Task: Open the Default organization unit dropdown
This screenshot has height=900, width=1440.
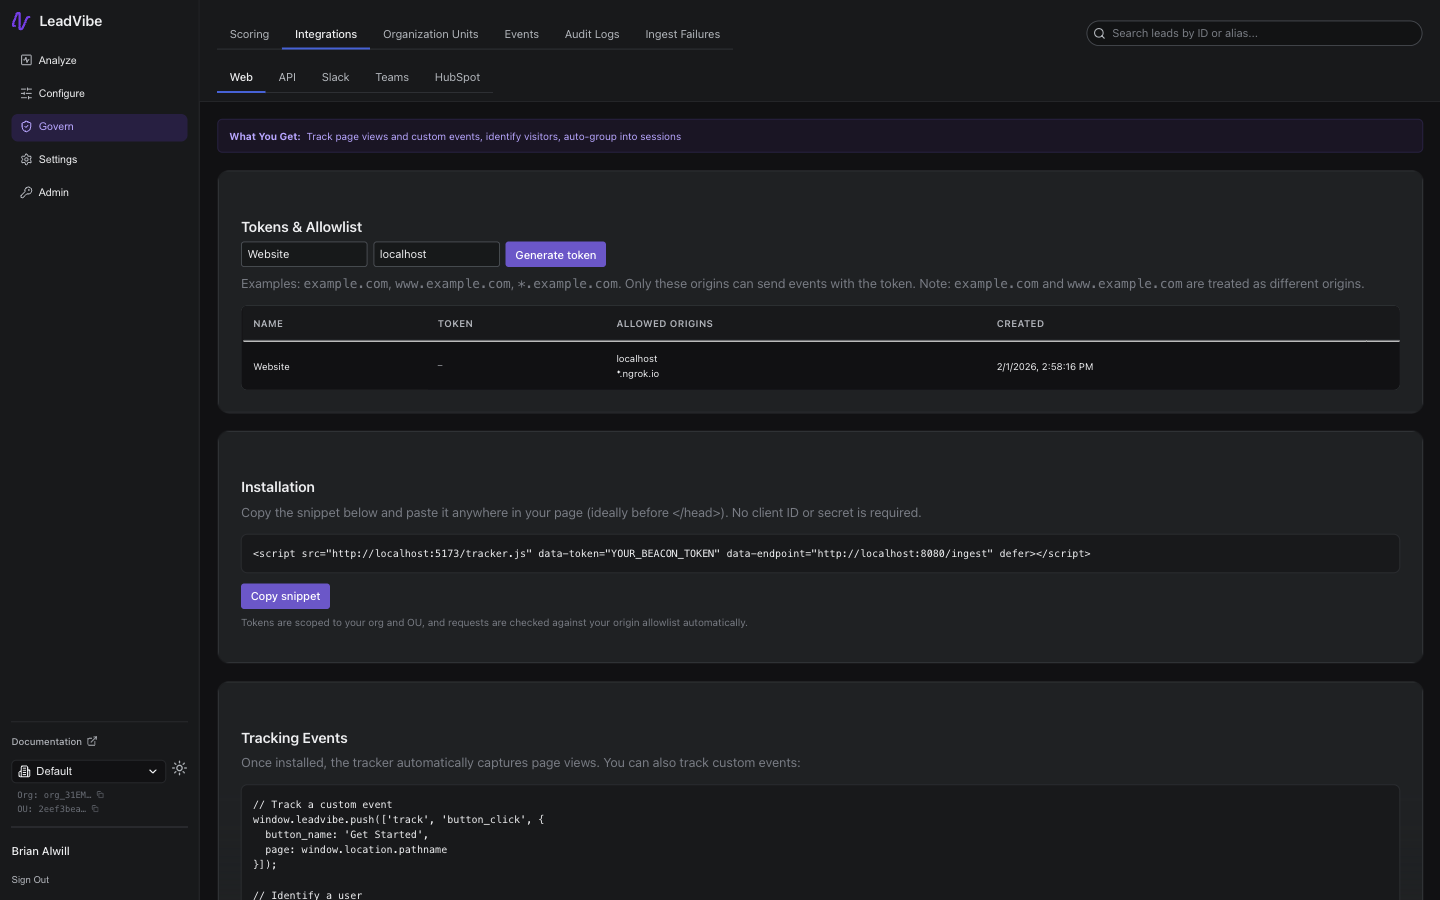Action: 88,771
